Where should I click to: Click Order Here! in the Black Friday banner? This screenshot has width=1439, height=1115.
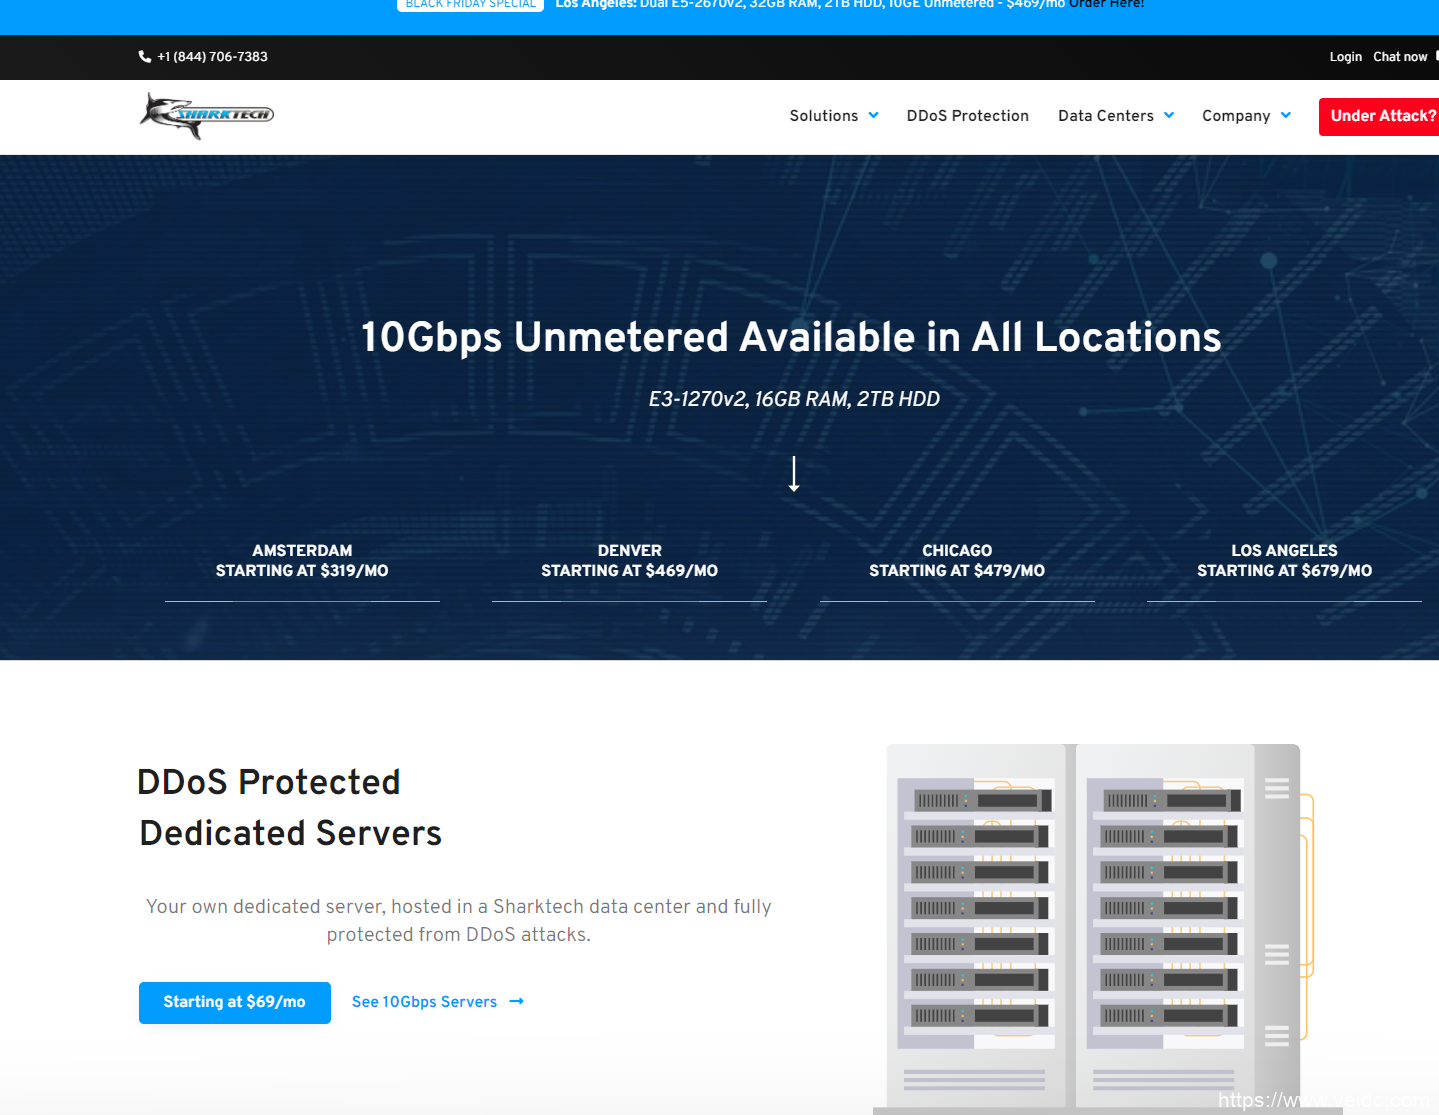coord(1108,4)
